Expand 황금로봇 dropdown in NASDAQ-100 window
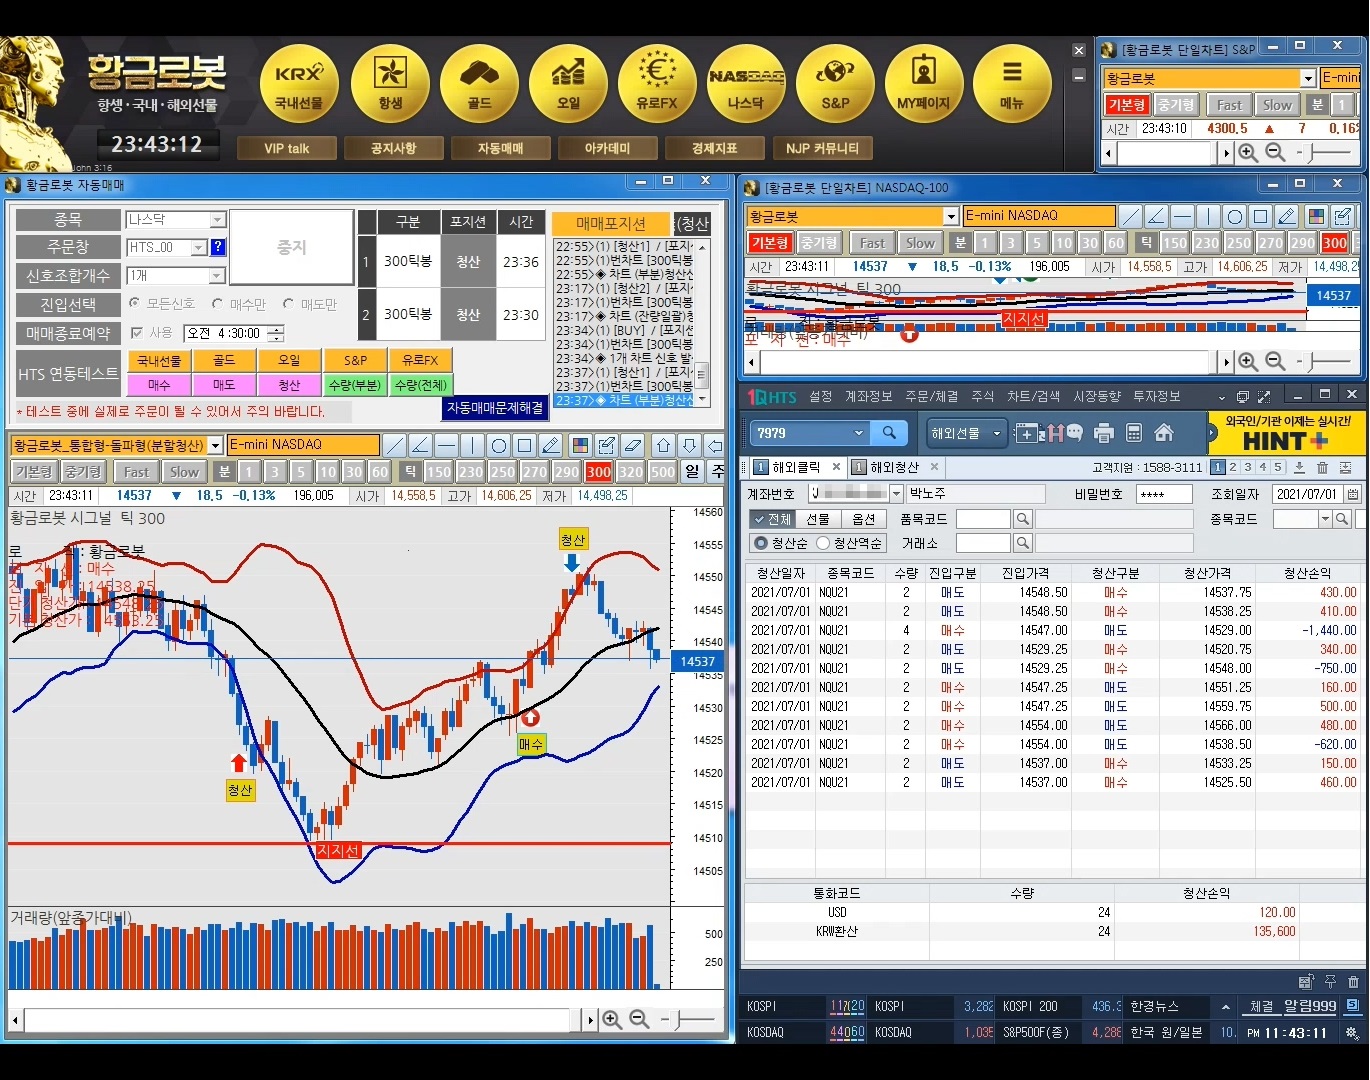Viewport: 1370px width, 1080px height. [x=951, y=217]
